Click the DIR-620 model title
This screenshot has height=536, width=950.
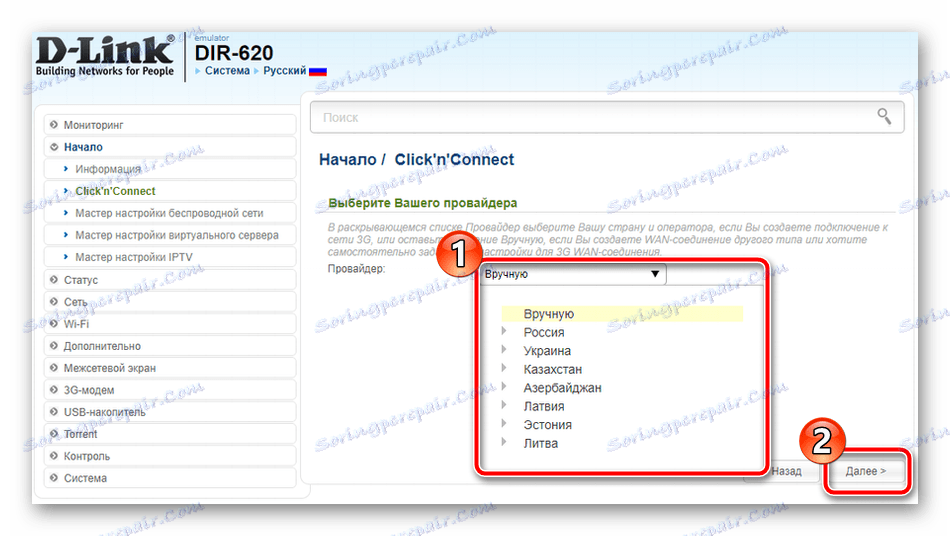[x=234, y=53]
